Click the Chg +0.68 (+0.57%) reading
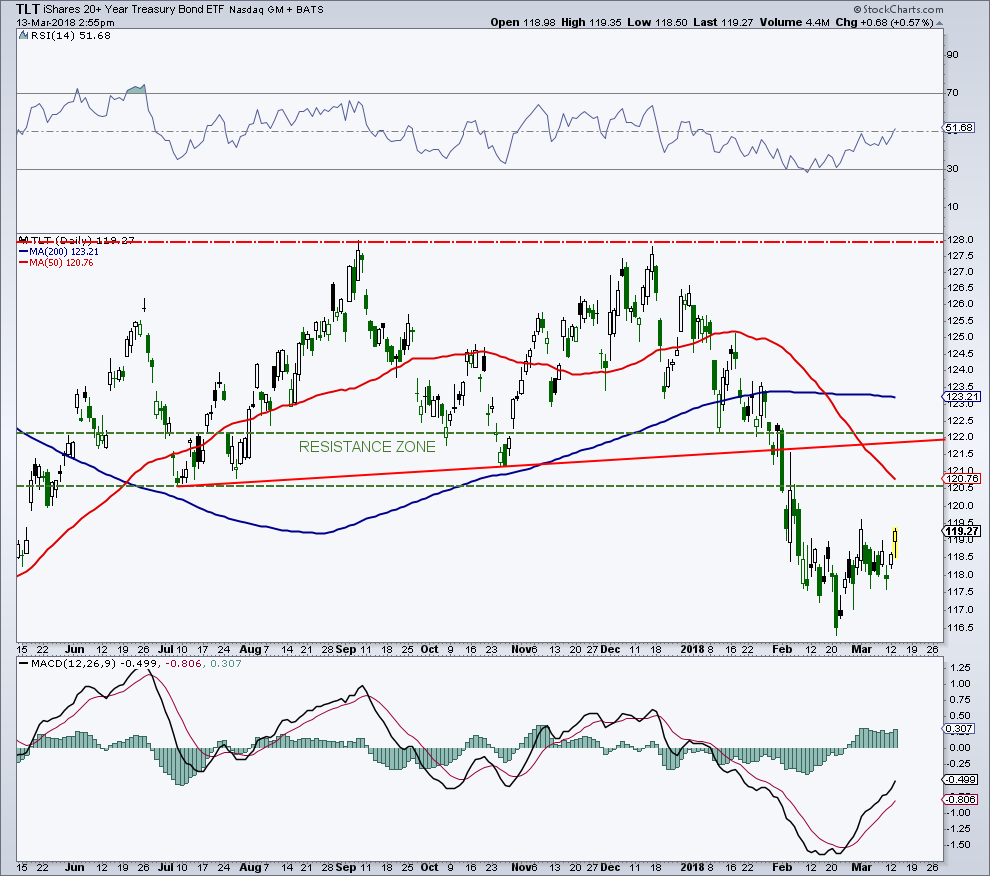The image size is (990, 876). [x=884, y=22]
